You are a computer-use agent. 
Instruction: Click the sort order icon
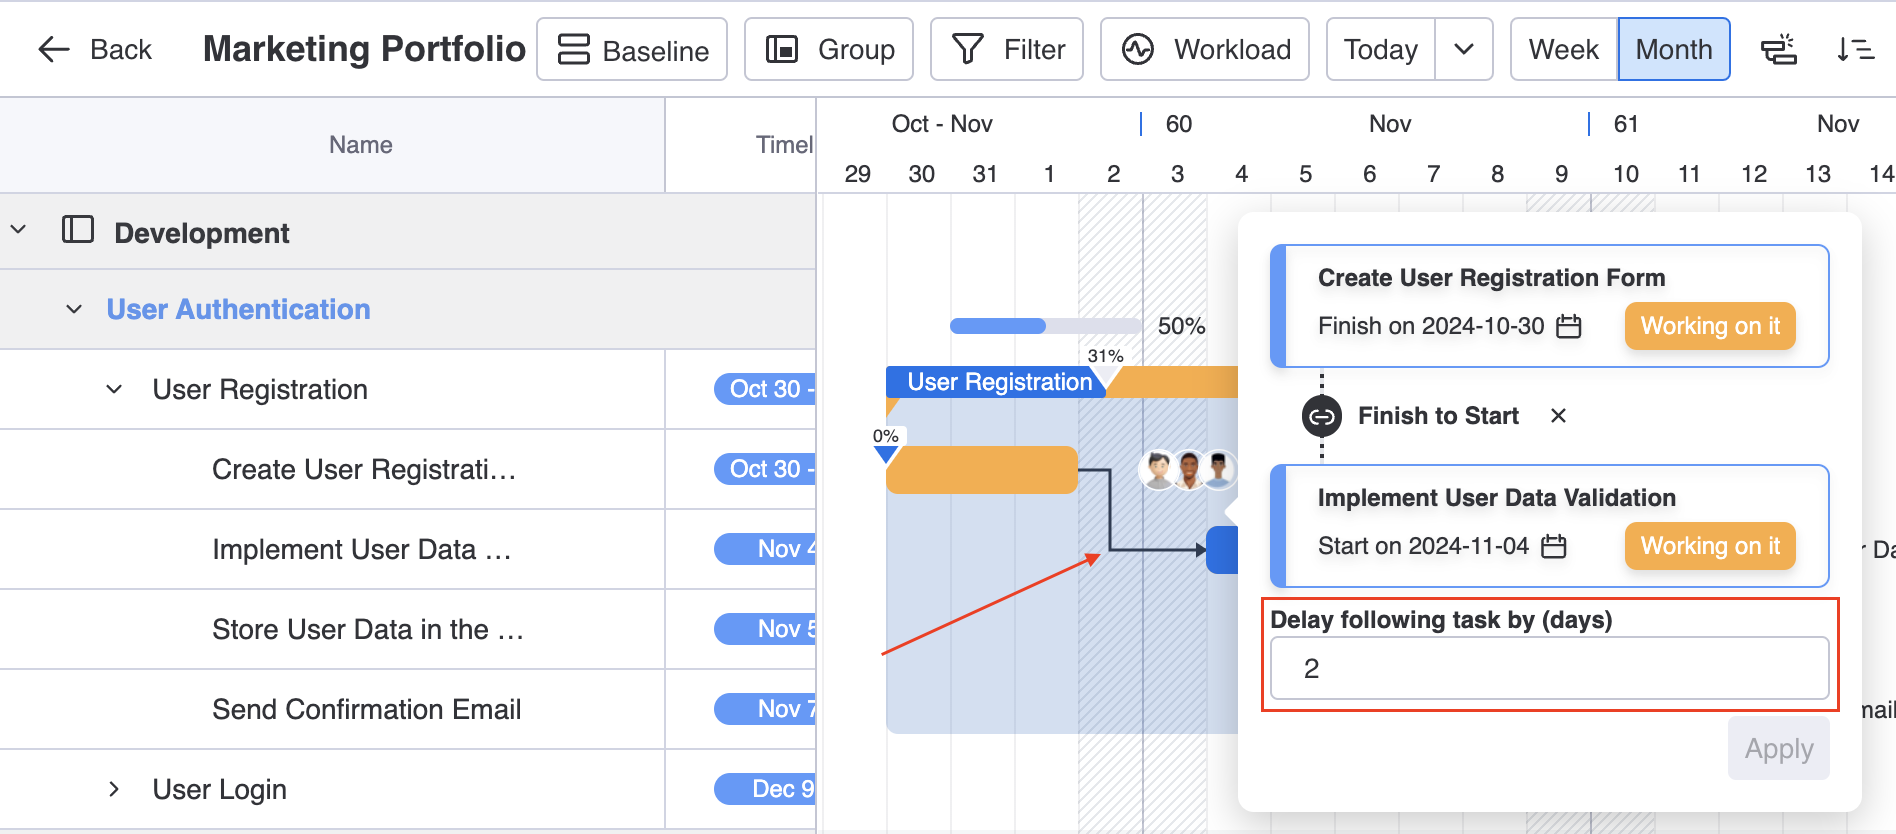click(1855, 49)
